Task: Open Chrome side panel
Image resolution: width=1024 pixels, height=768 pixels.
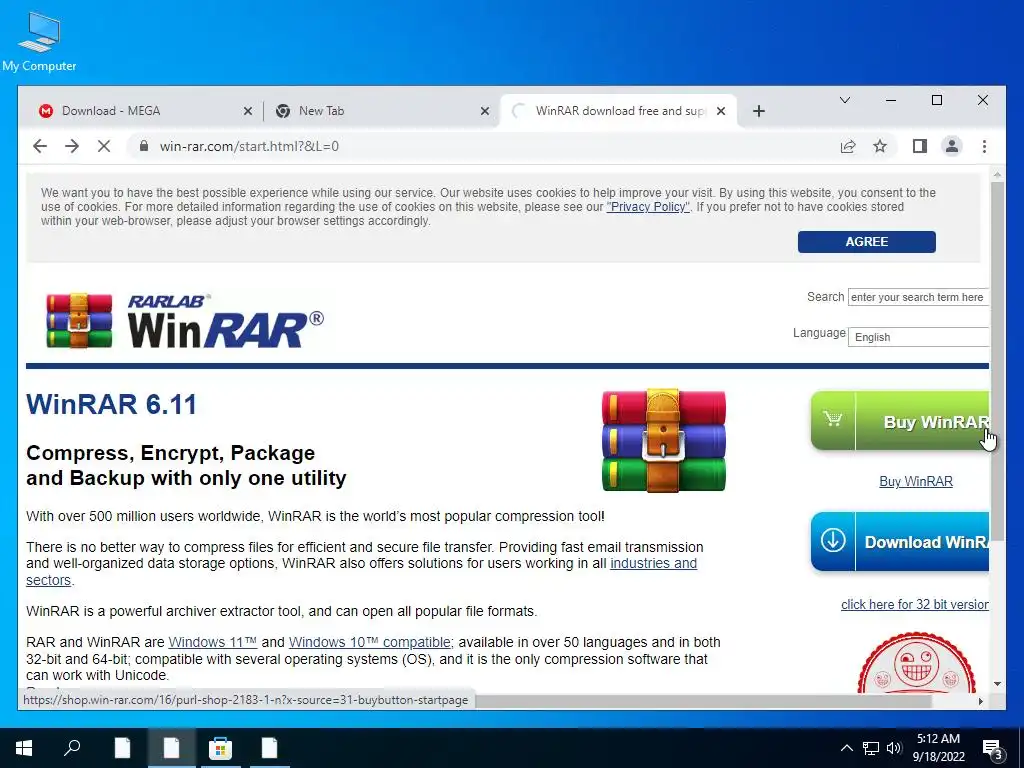Action: point(920,146)
